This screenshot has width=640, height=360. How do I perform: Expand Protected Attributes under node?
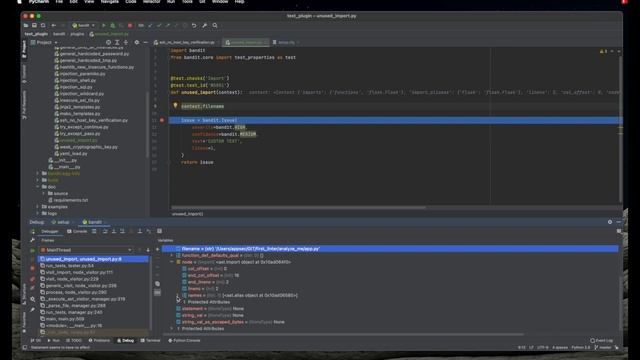pyautogui.click(x=178, y=302)
